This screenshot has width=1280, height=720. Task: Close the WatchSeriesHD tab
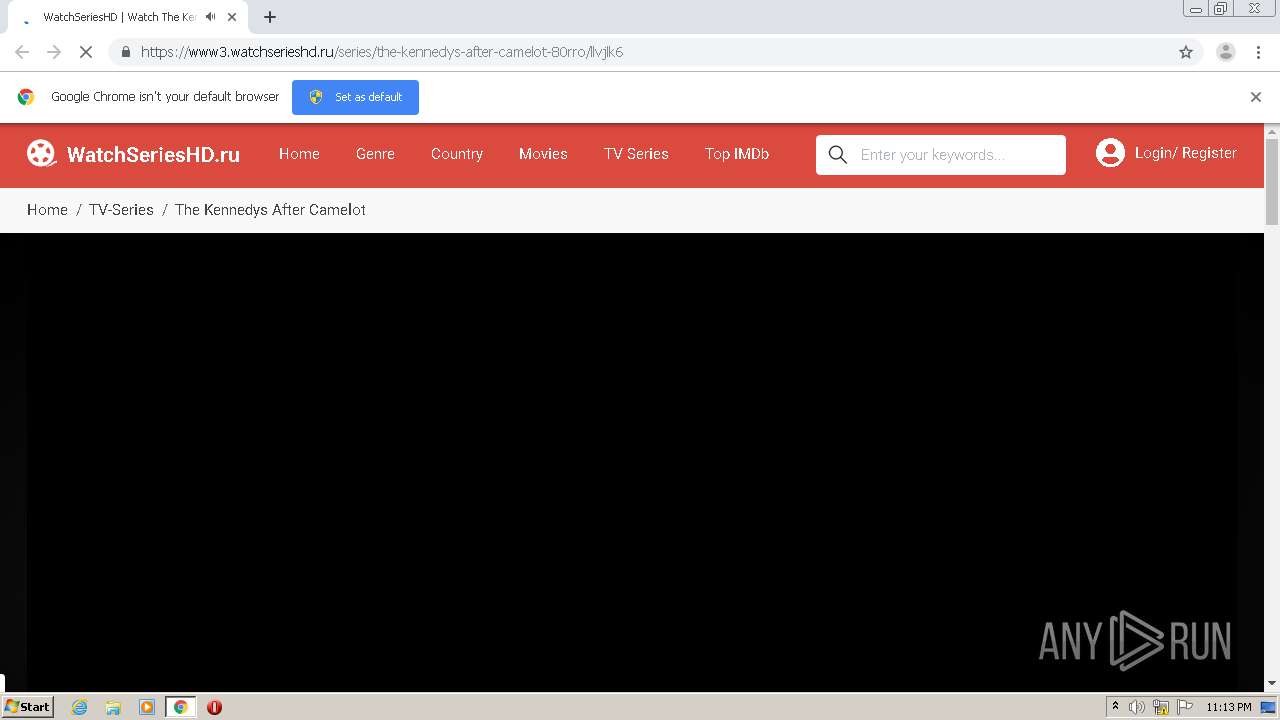tap(232, 17)
